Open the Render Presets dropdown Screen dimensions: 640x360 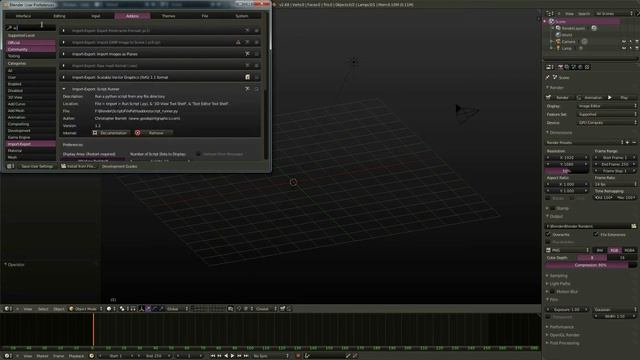click(x=584, y=142)
